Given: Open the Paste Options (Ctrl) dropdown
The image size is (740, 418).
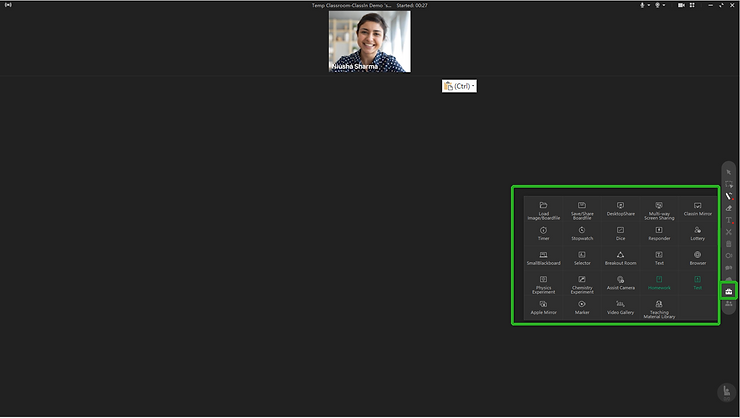Looking at the screenshot, I should pos(460,86).
